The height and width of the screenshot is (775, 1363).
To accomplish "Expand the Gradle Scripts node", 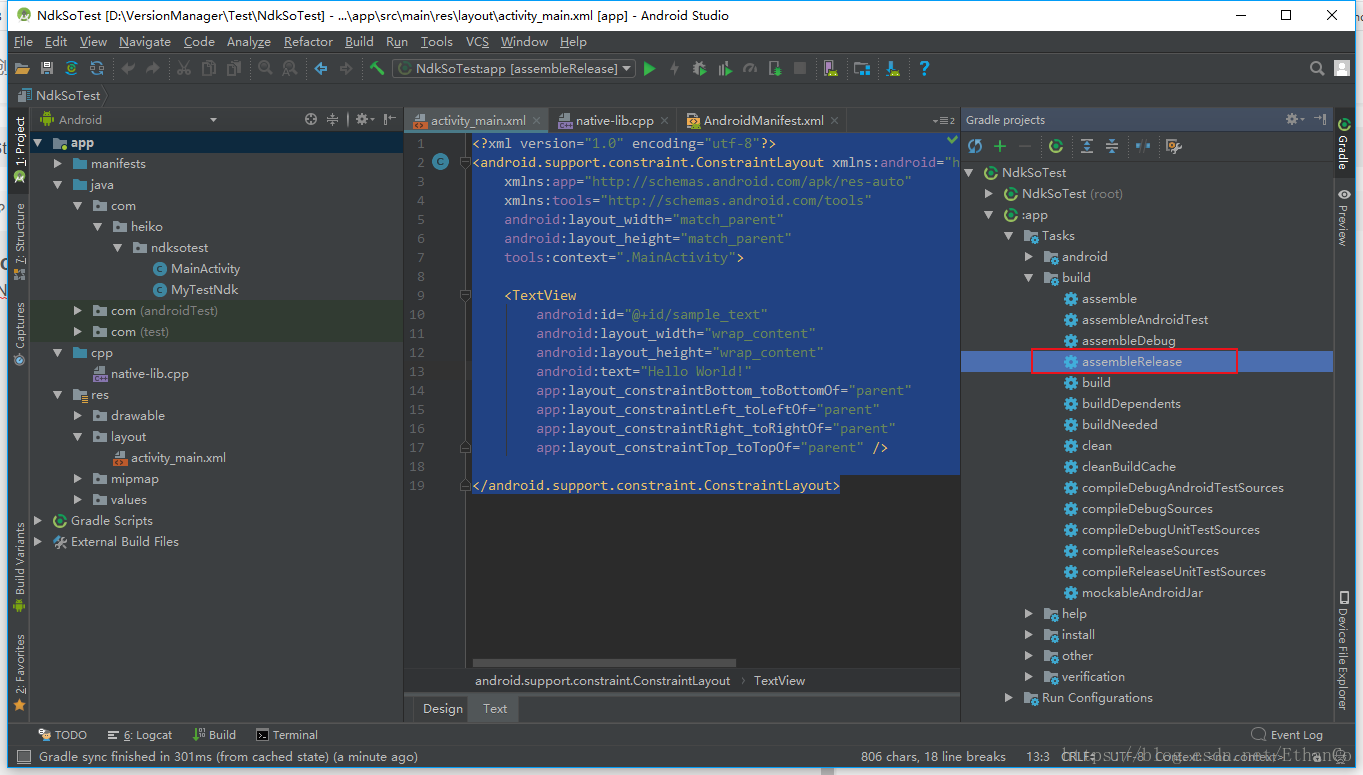I will [38, 520].
